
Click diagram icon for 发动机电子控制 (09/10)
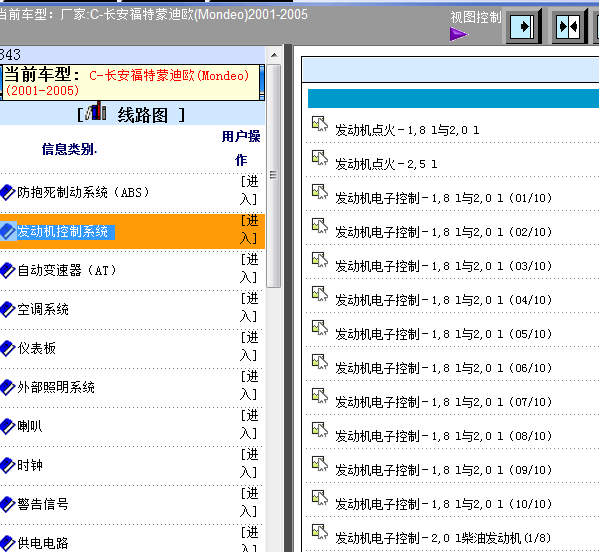pyautogui.click(x=320, y=464)
